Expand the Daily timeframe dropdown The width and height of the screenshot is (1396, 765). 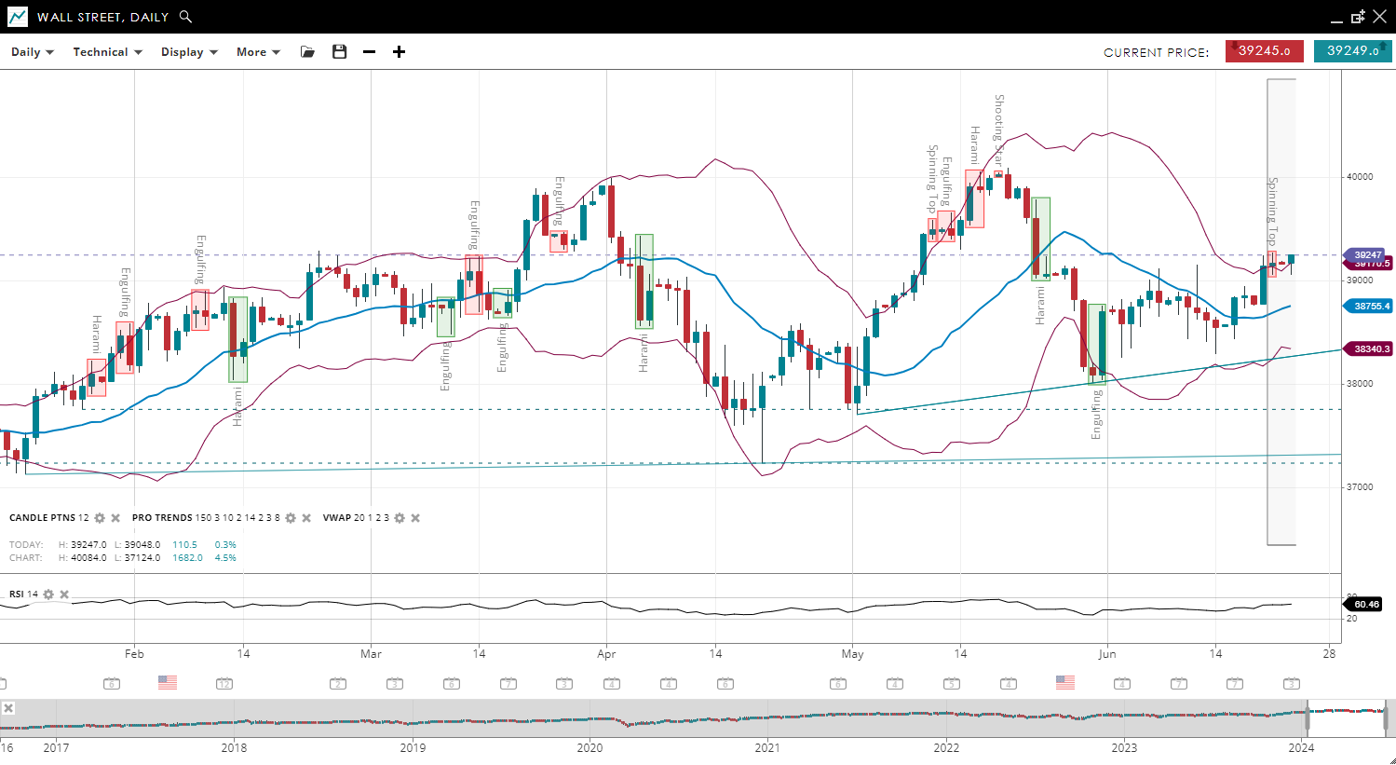32,52
